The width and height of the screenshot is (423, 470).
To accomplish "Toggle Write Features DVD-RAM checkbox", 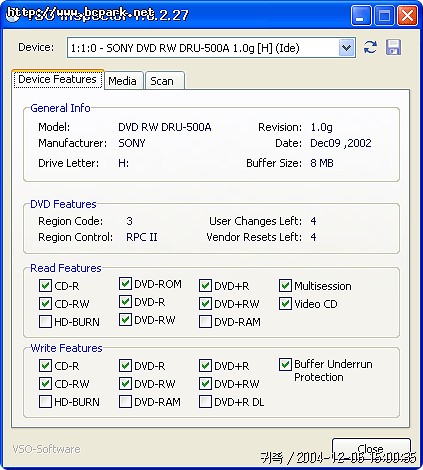I will (x=125, y=402).
